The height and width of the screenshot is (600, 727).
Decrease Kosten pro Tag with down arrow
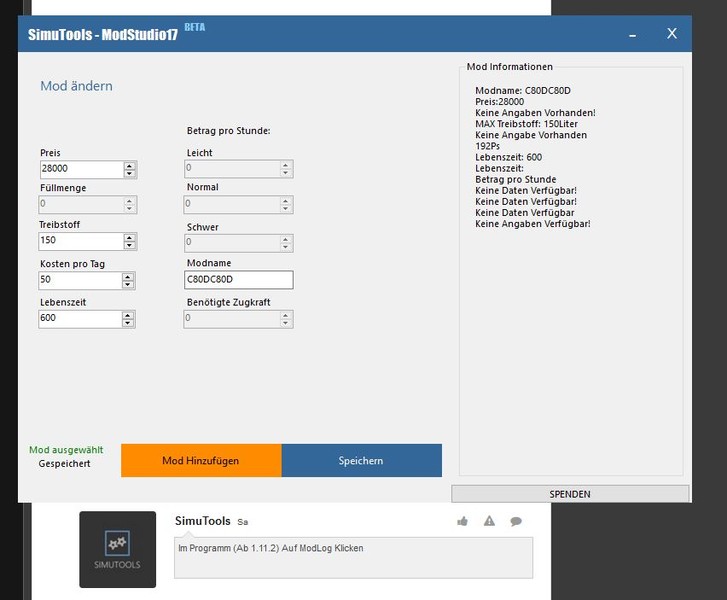[x=129, y=285]
